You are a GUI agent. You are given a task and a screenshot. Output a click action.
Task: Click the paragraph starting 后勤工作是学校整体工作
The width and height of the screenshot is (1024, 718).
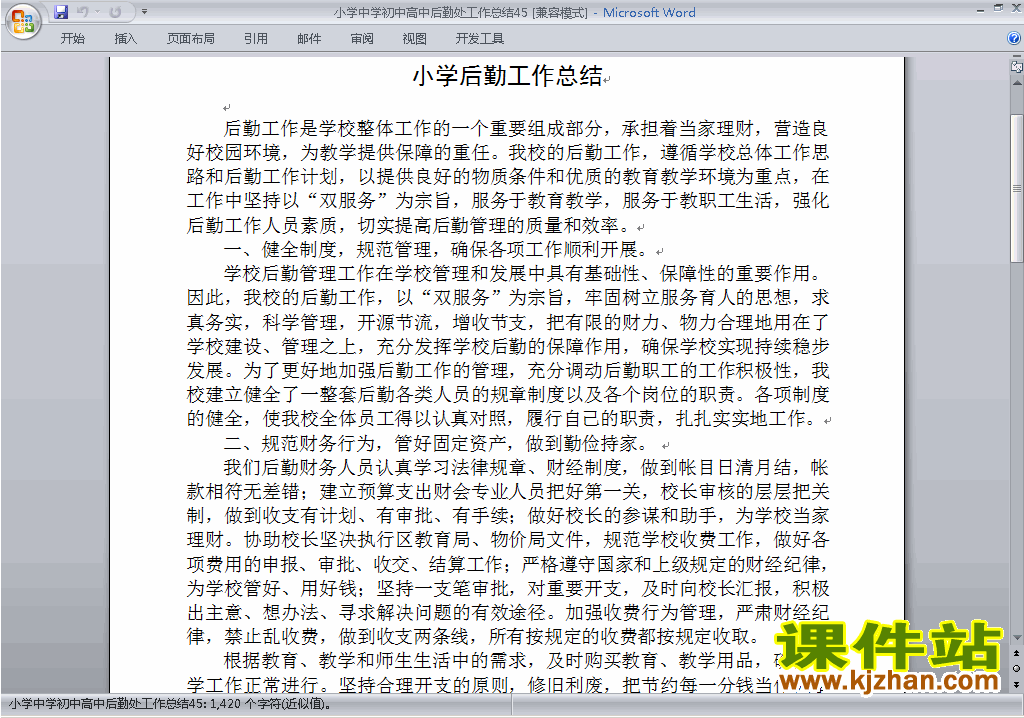(x=507, y=176)
